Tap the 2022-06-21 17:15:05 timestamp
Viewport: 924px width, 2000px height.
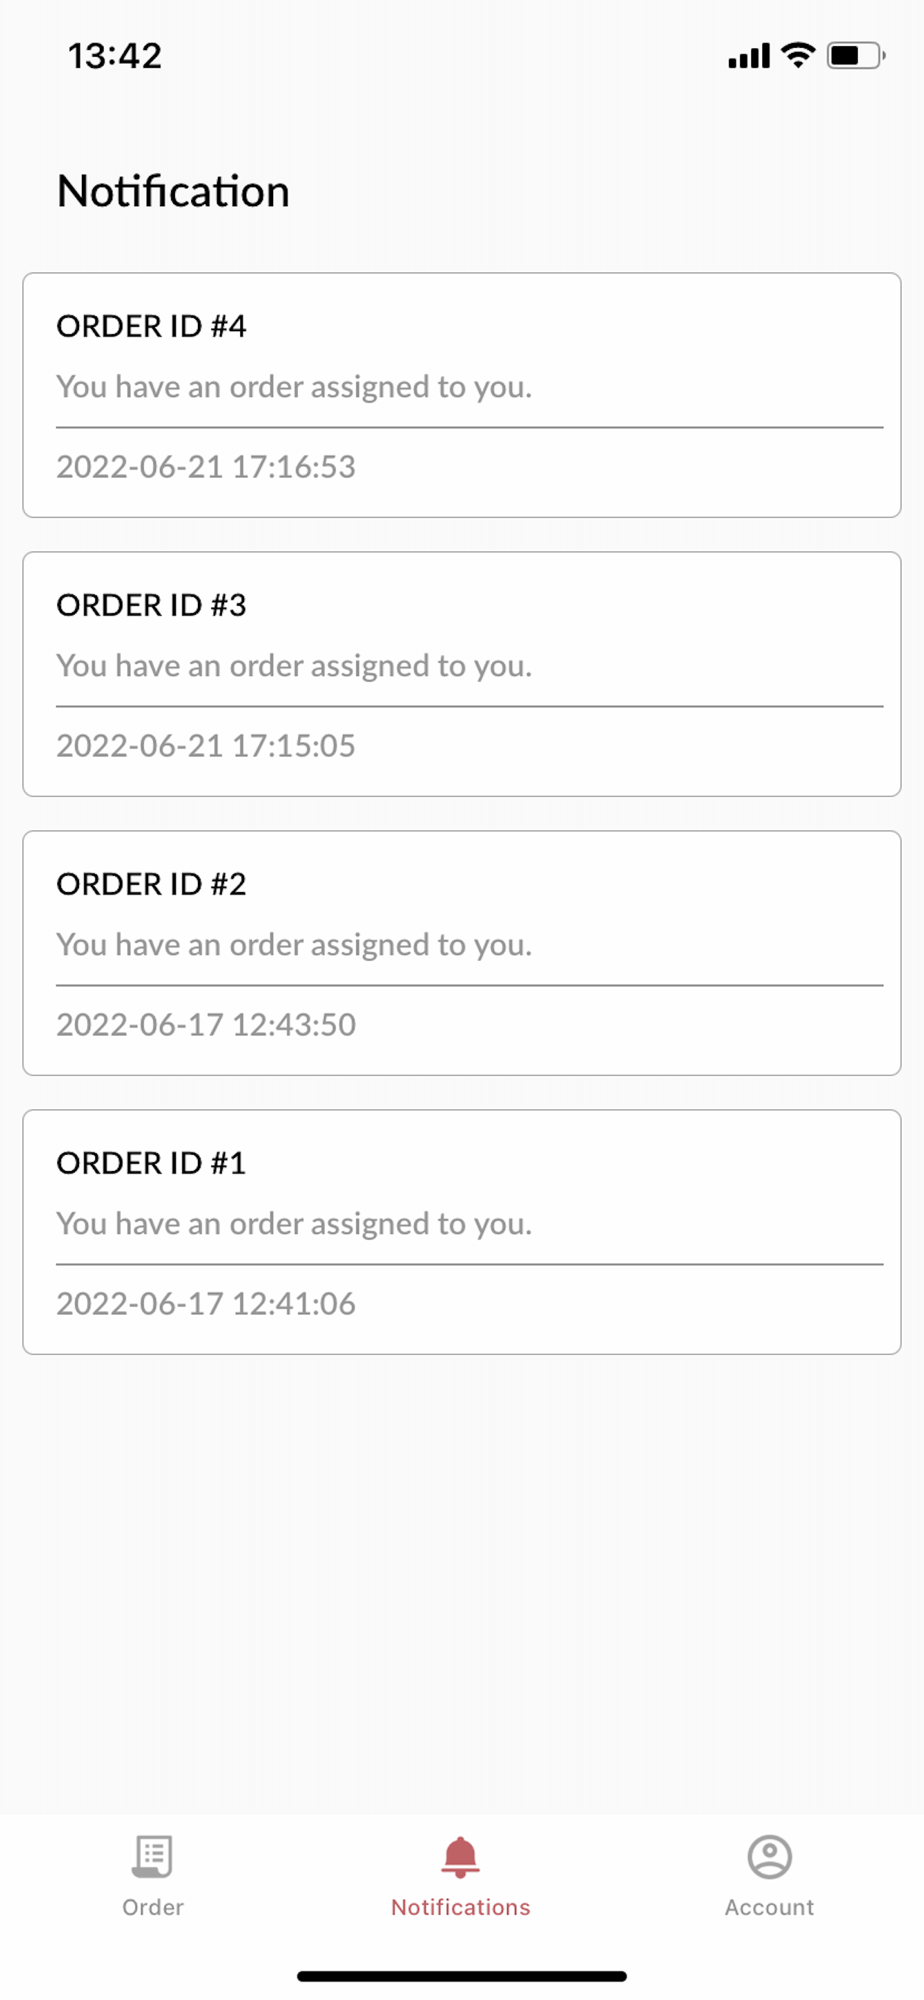pyautogui.click(x=206, y=746)
